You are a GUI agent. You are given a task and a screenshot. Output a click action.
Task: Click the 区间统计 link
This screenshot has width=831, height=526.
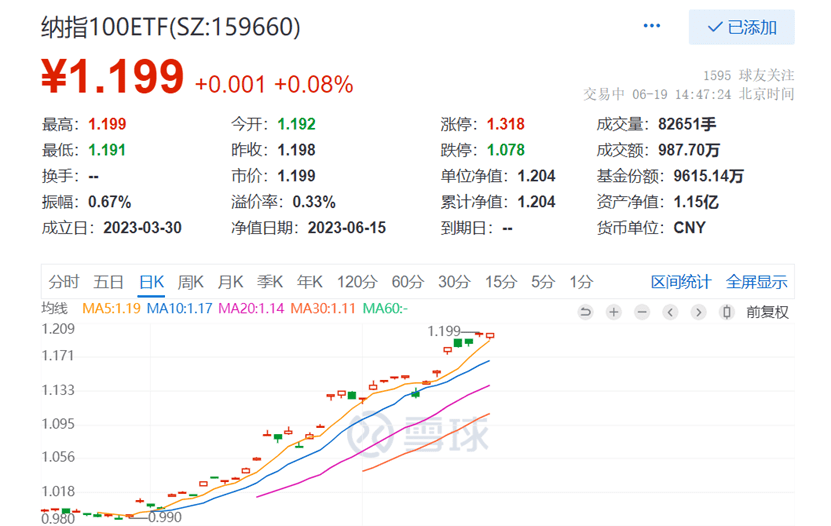coord(681,282)
